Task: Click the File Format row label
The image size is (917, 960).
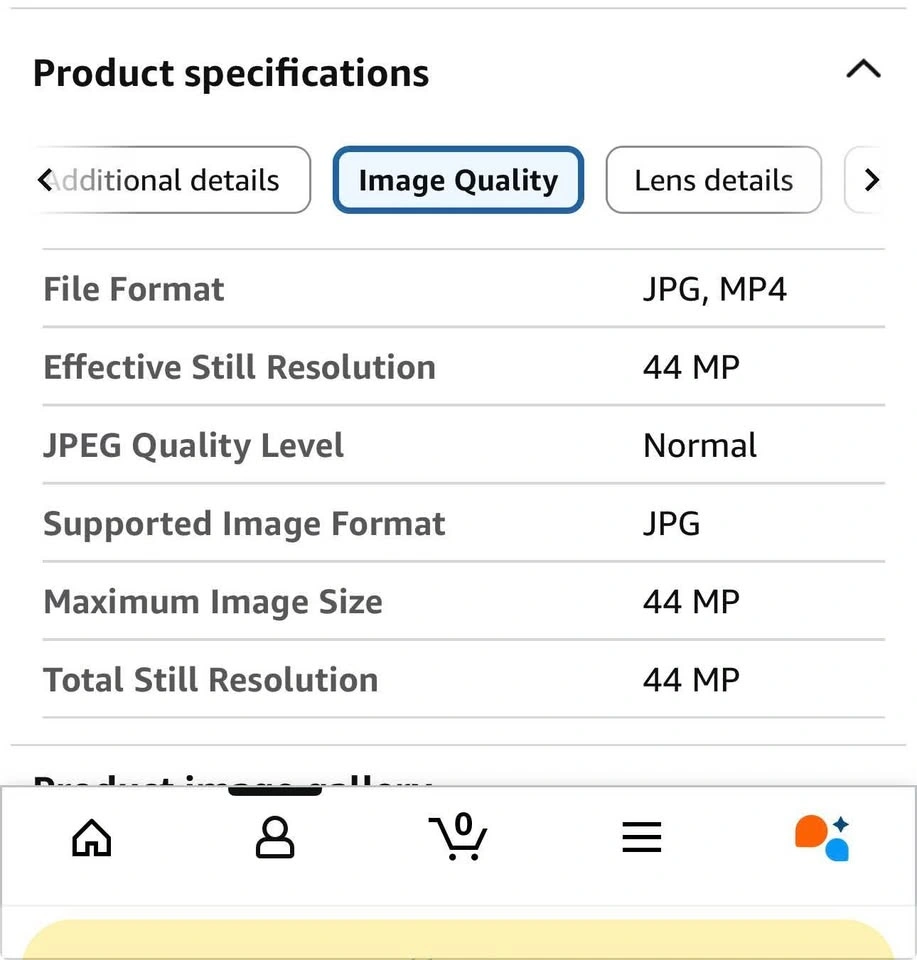Action: pyautogui.click(x=134, y=290)
